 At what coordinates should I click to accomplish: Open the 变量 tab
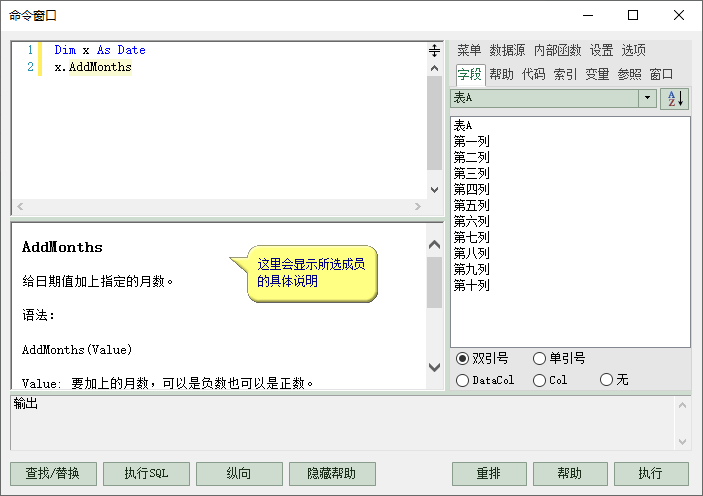tap(597, 74)
